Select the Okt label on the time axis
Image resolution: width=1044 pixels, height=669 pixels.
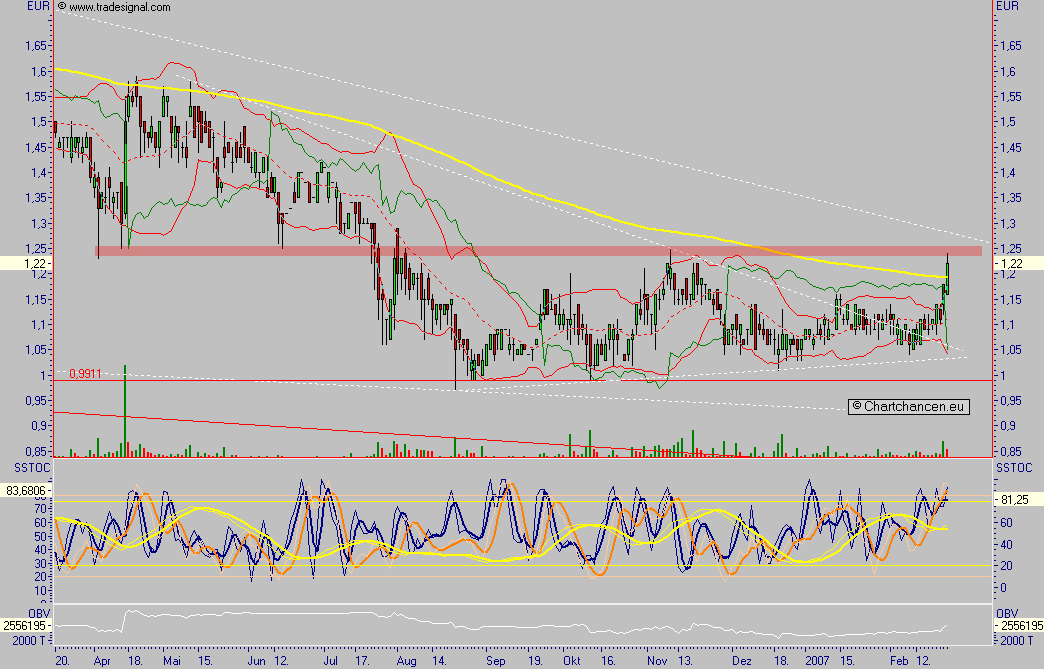[x=571, y=661]
